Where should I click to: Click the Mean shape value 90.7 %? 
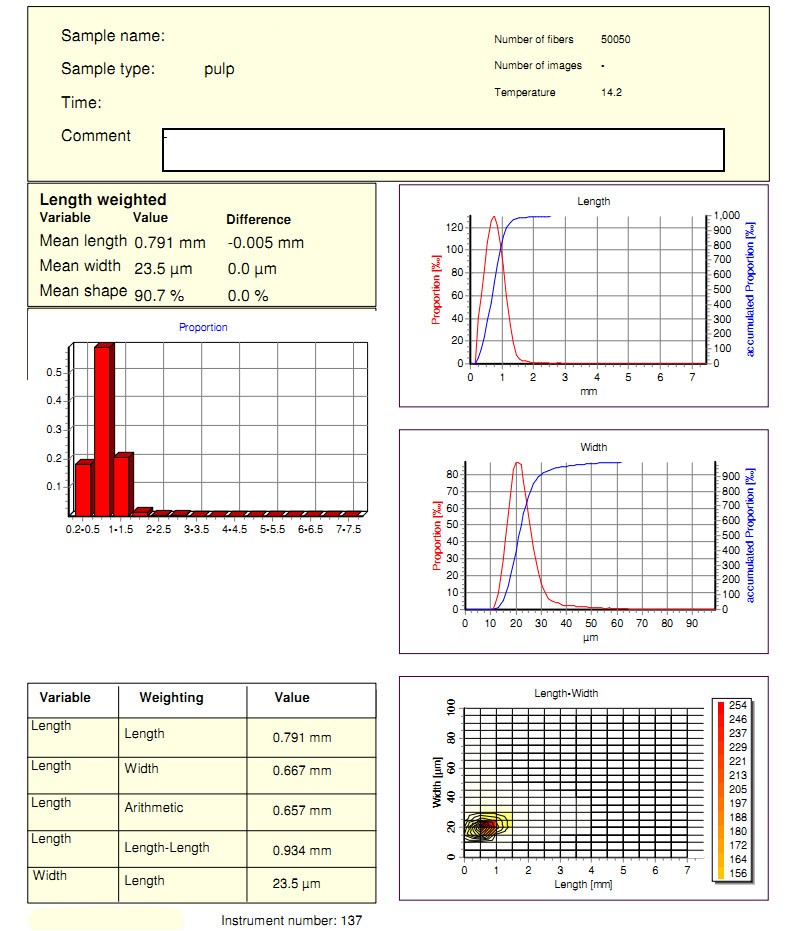click(x=163, y=294)
